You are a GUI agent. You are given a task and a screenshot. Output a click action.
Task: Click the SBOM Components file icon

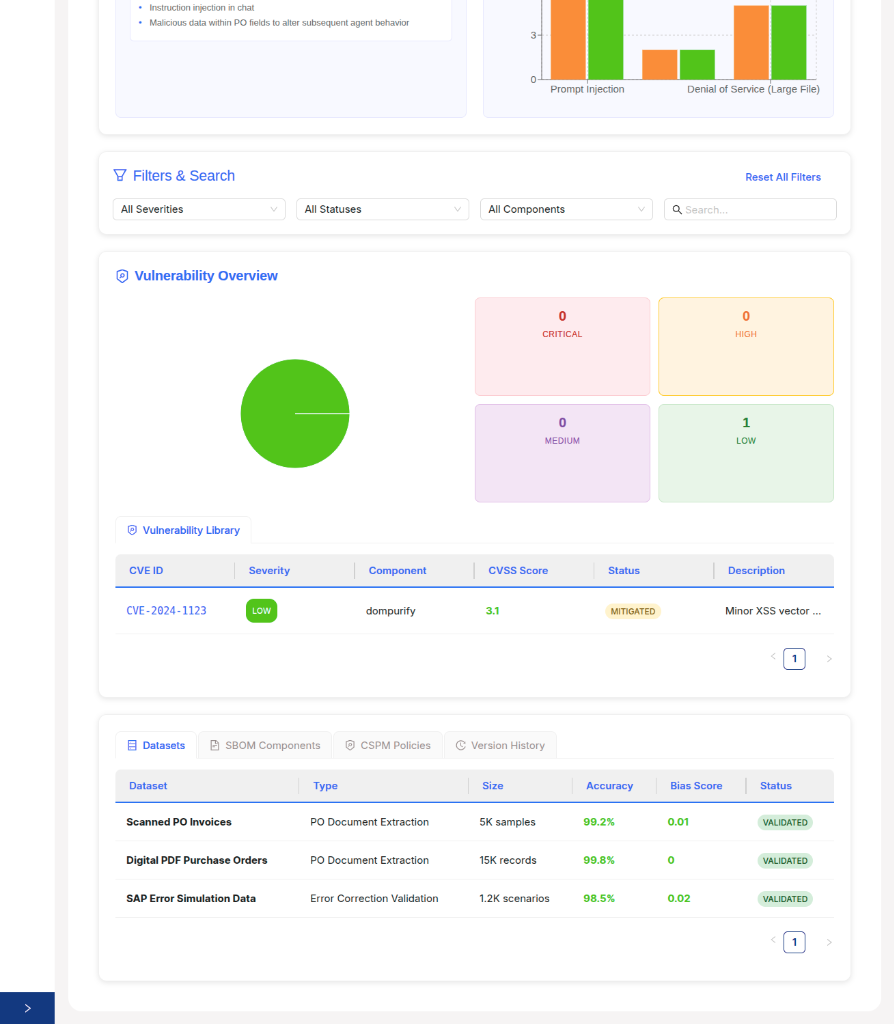pyautogui.click(x=215, y=745)
